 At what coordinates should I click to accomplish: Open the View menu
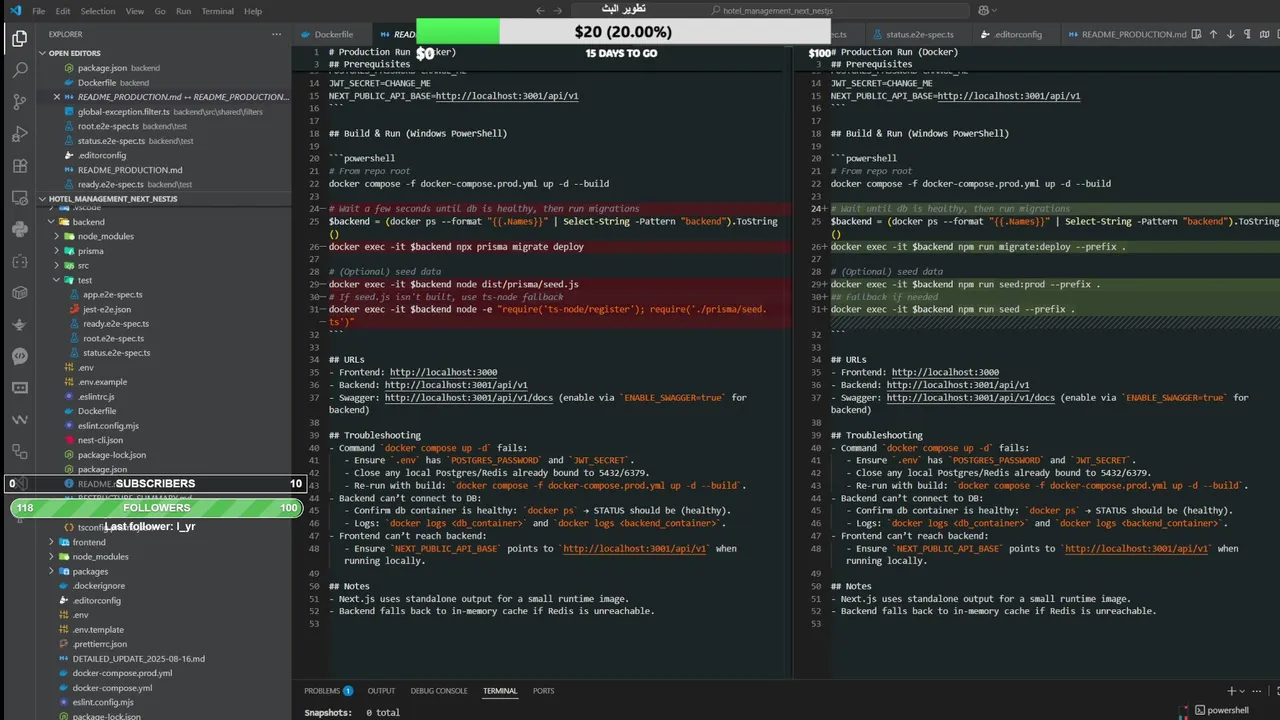click(135, 11)
